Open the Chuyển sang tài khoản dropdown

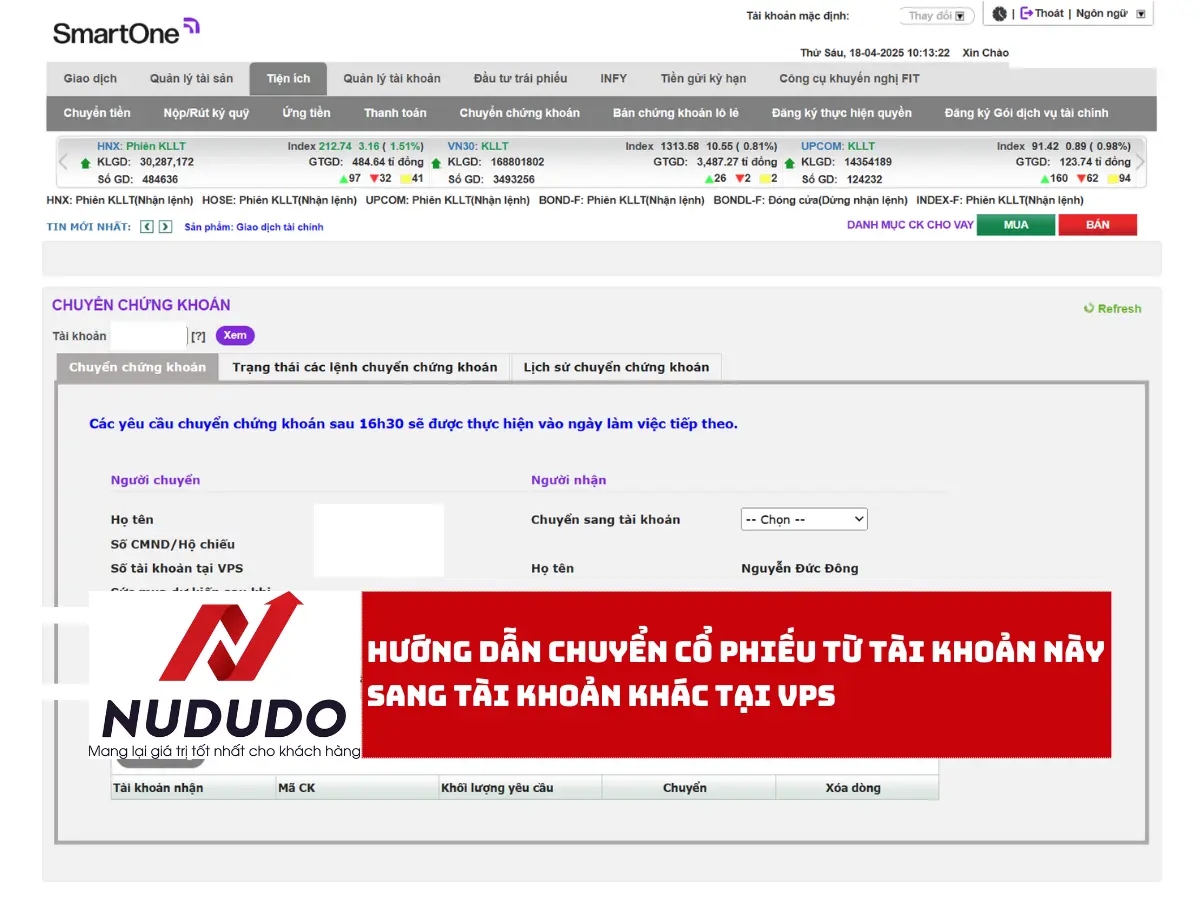[804, 519]
